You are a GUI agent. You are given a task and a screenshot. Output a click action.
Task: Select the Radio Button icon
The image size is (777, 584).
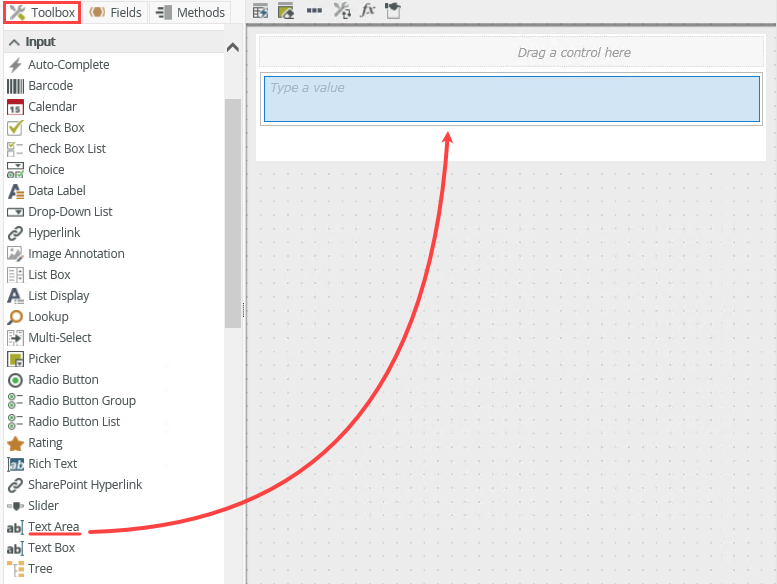15,380
